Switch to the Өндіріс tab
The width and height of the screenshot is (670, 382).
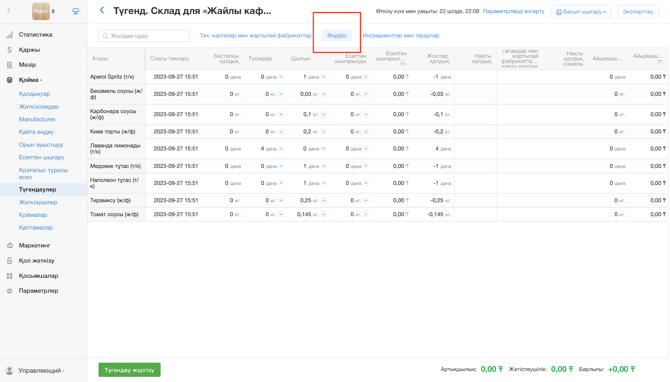pyautogui.click(x=337, y=35)
